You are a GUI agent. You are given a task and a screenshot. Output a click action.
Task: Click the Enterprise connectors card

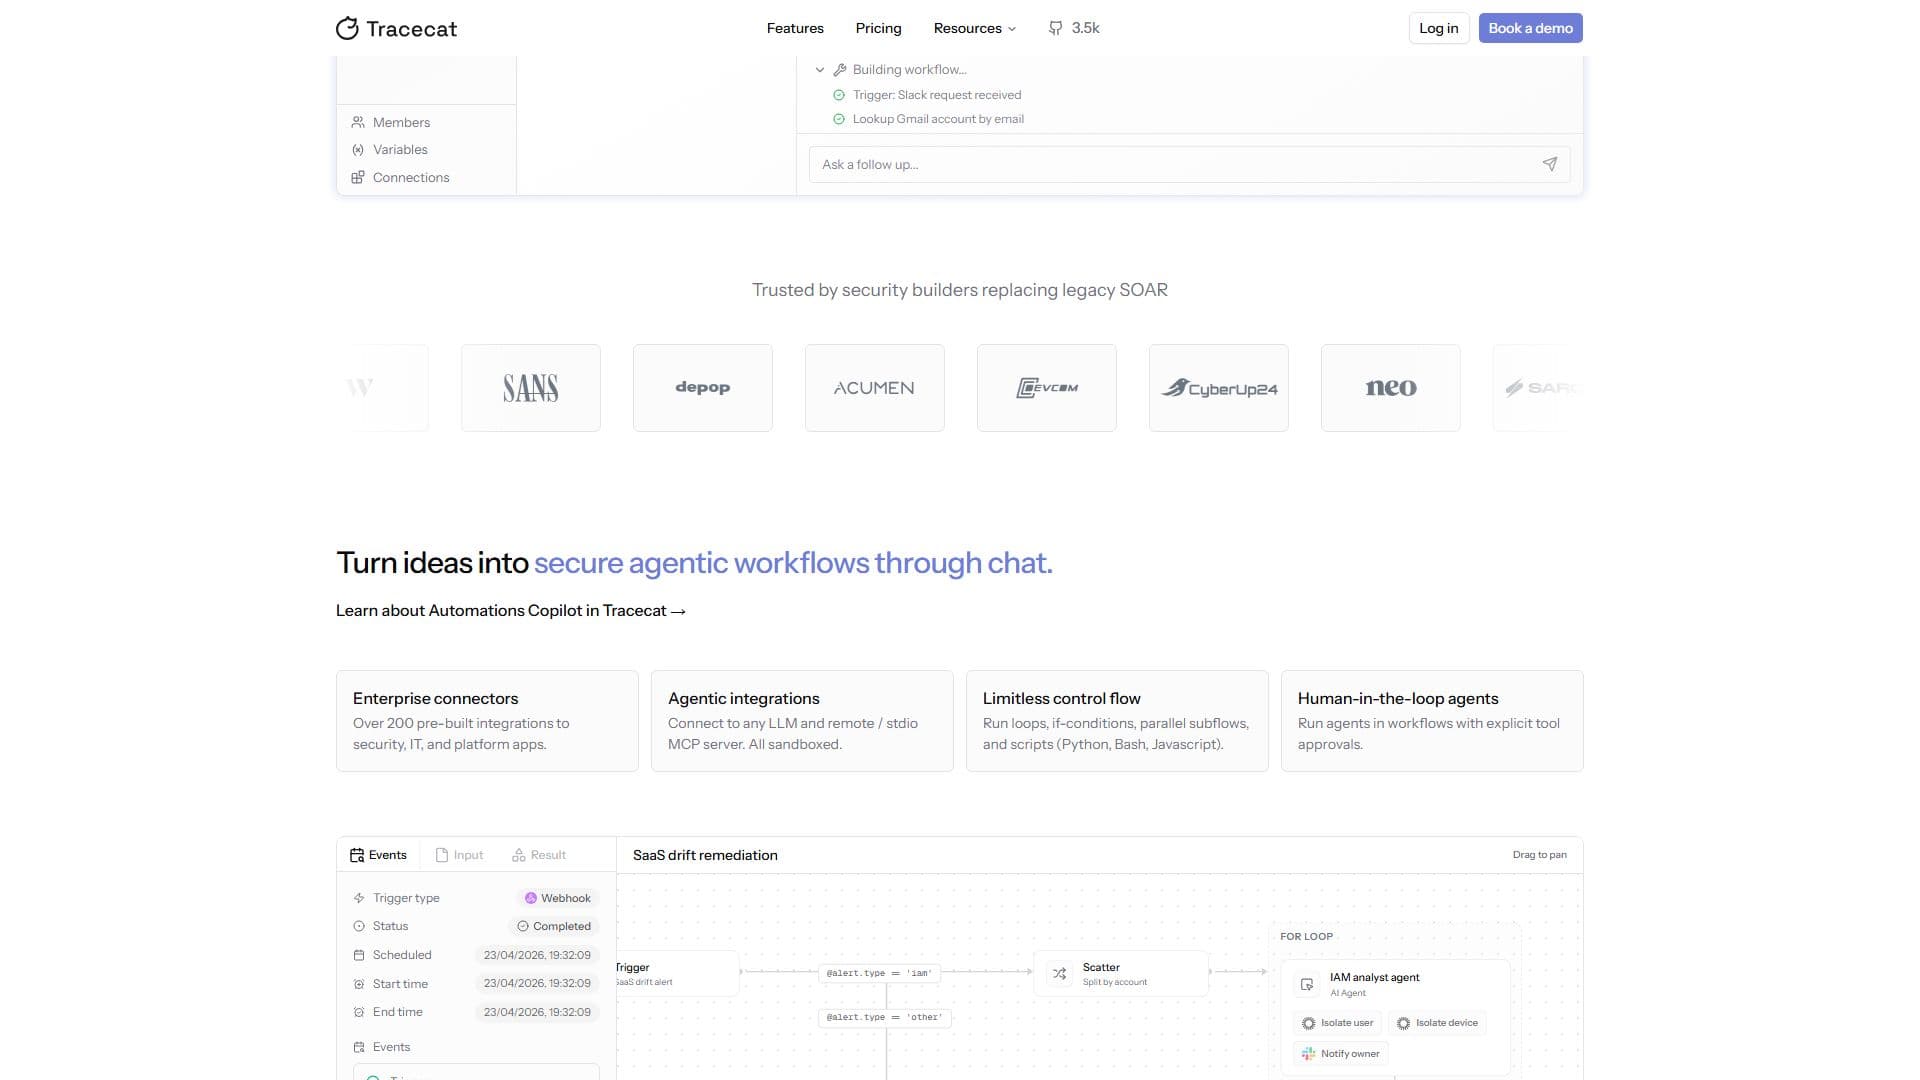[487, 721]
